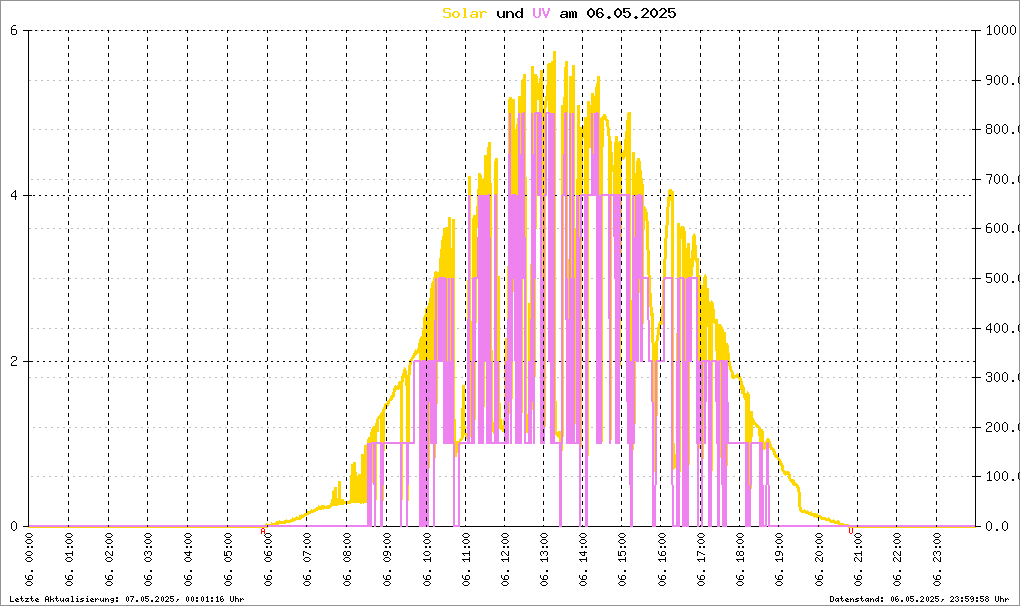The image size is (1020, 606).
Task: Click 'Datenstand' timestamp text
Action: point(919,599)
